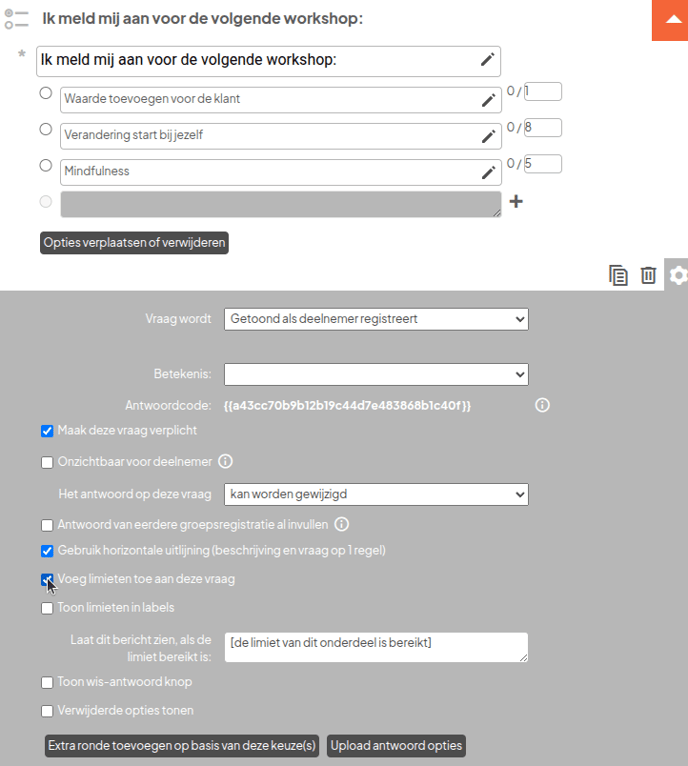Viewport: 688px width, 766px height.
Task: Edit option 'Verandering start bij jezelf' pencil
Action: click(488, 136)
